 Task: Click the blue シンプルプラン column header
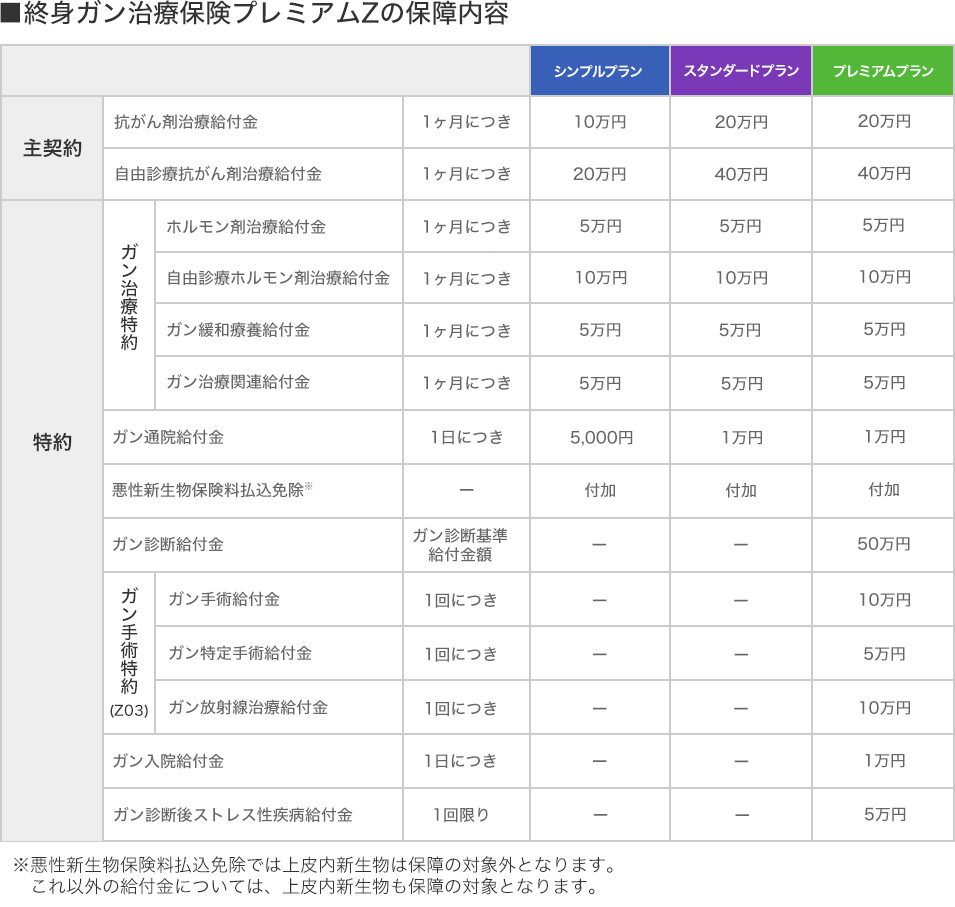pyautogui.click(x=599, y=71)
